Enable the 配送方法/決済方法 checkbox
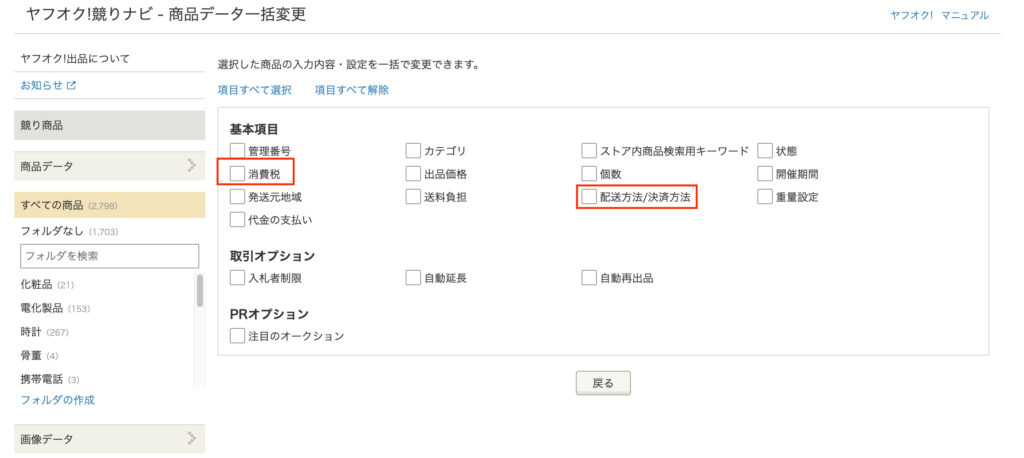Screen dimensions: 1024x458 (x=589, y=197)
